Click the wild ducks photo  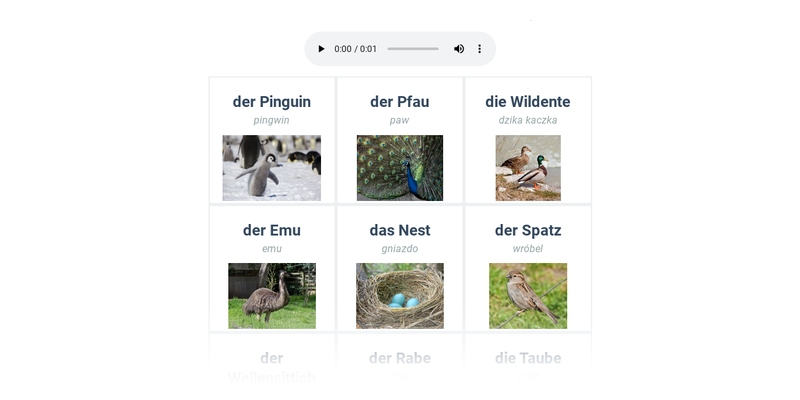coord(528,168)
